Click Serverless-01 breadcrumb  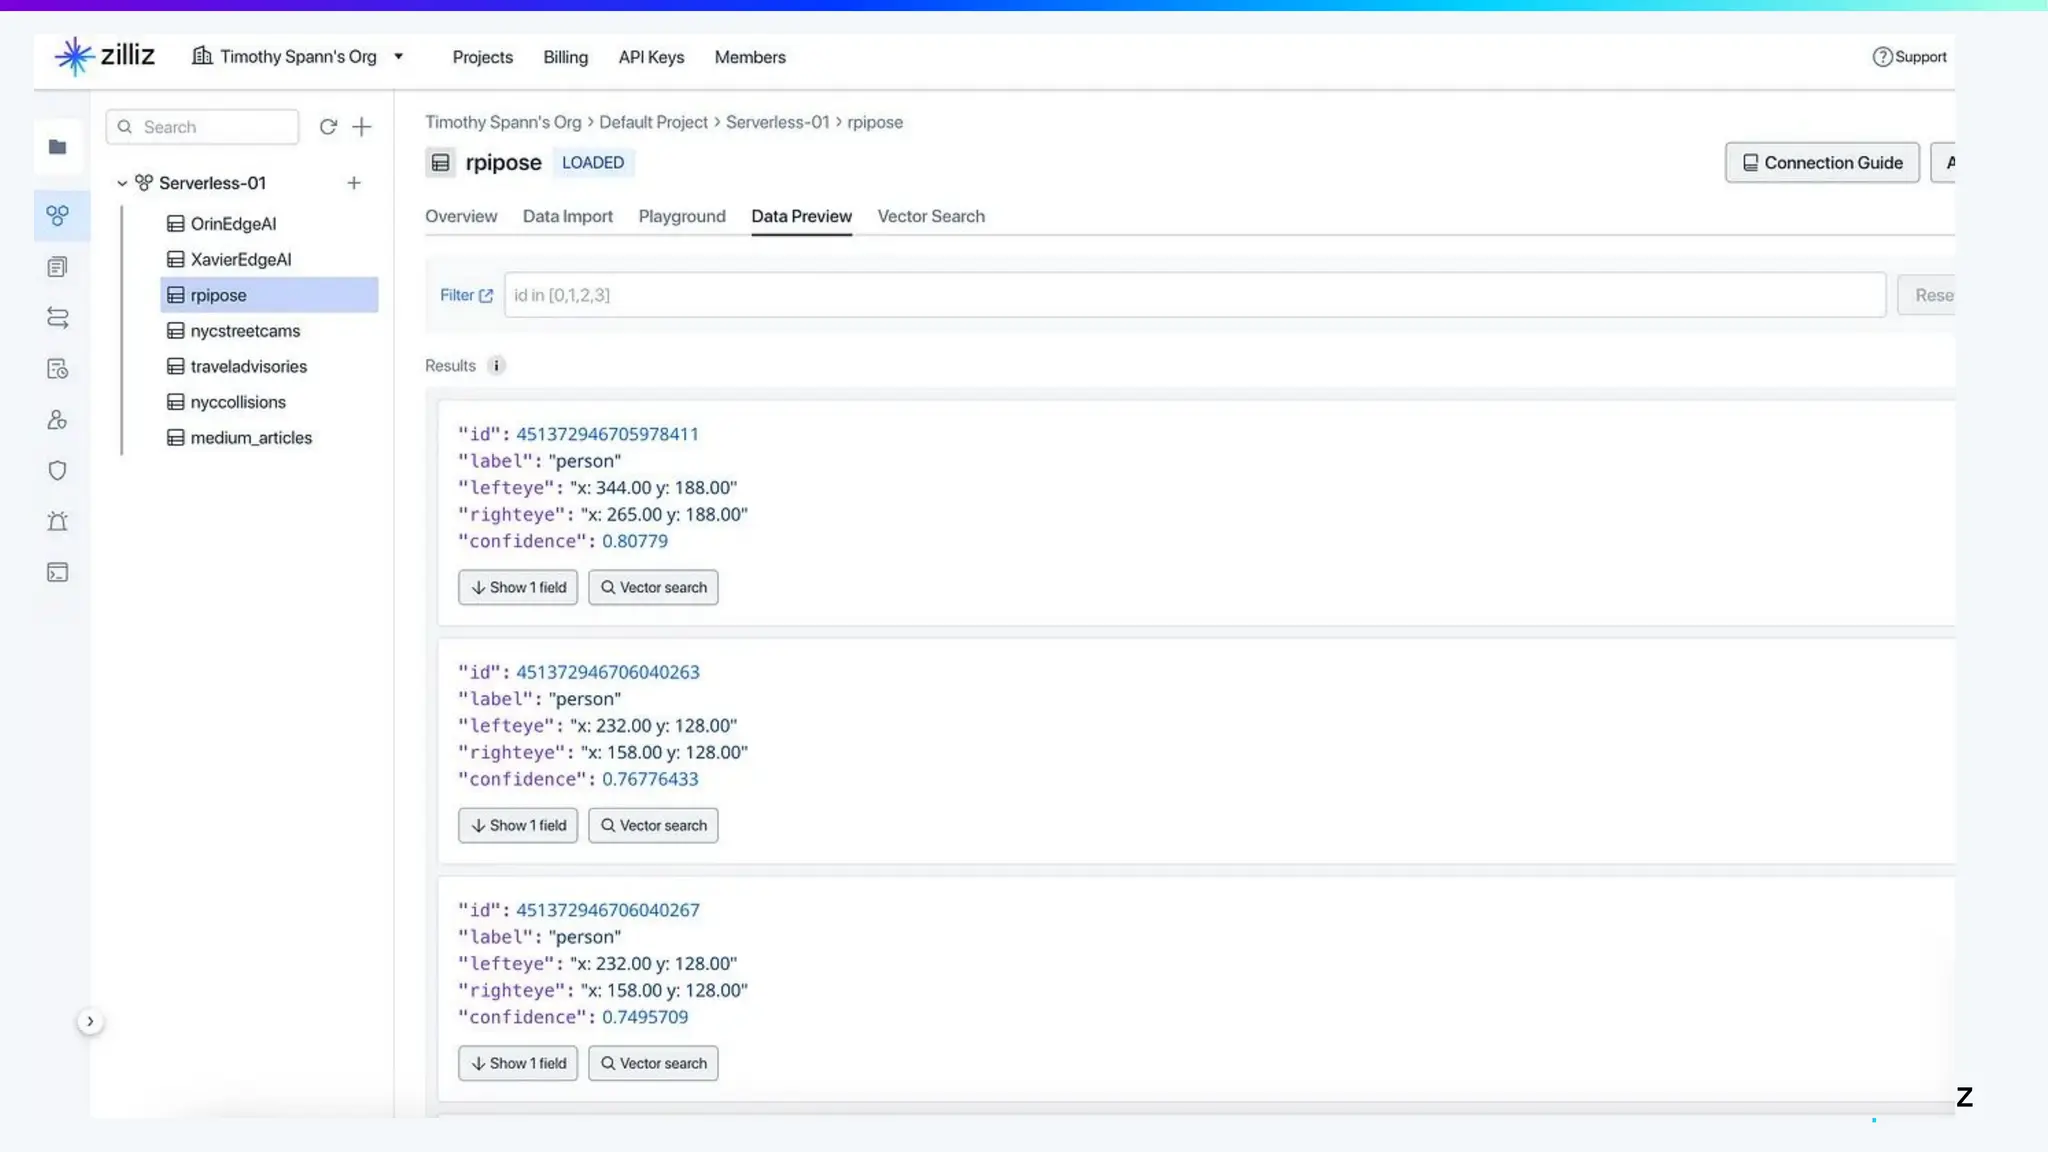[x=778, y=122]
